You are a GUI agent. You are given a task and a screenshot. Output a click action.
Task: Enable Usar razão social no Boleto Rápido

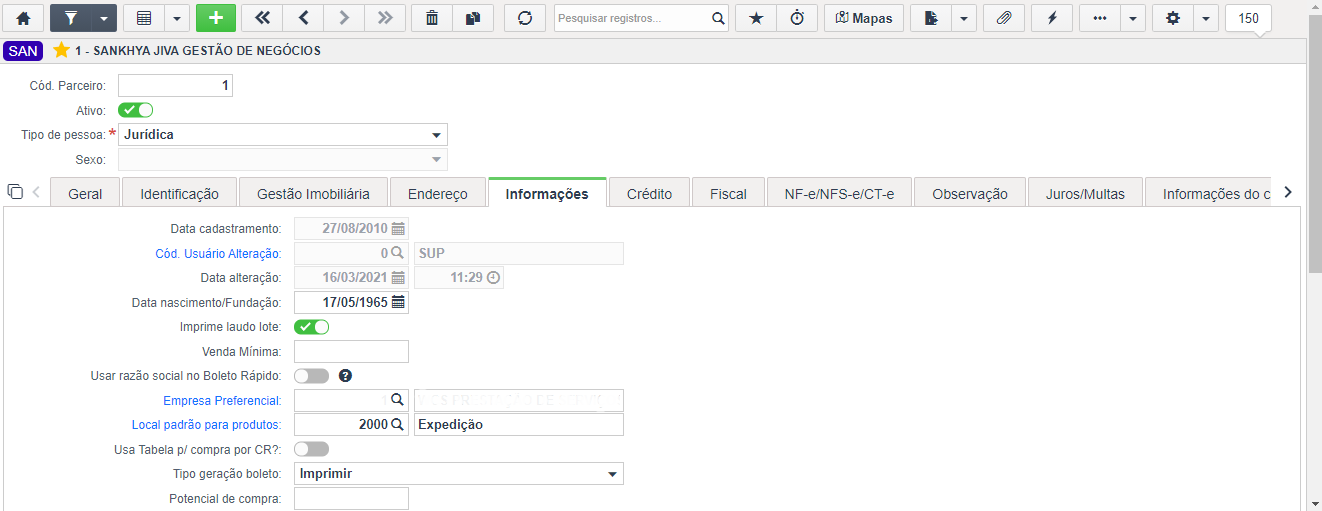[311, 376]
